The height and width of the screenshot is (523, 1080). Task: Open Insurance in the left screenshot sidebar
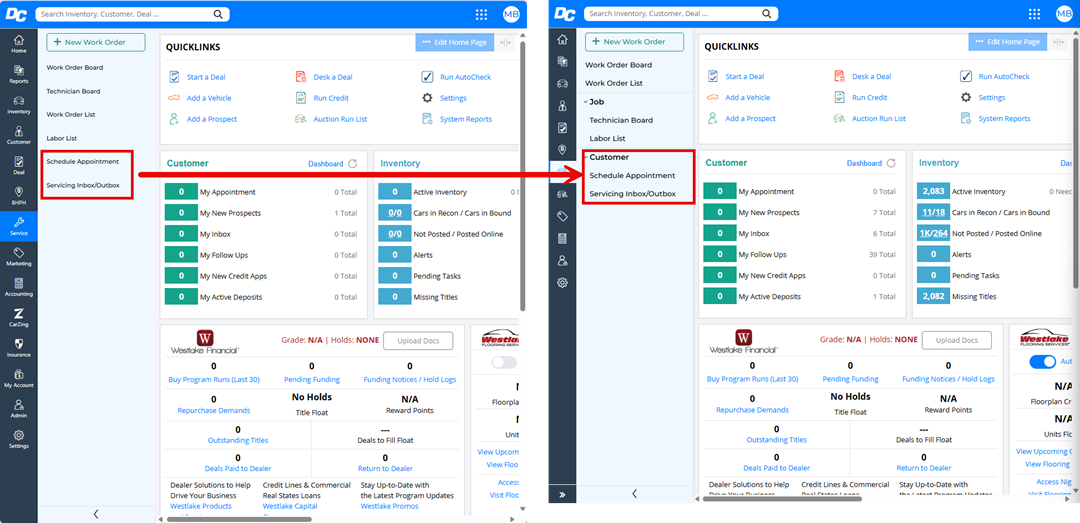[19, 347]
